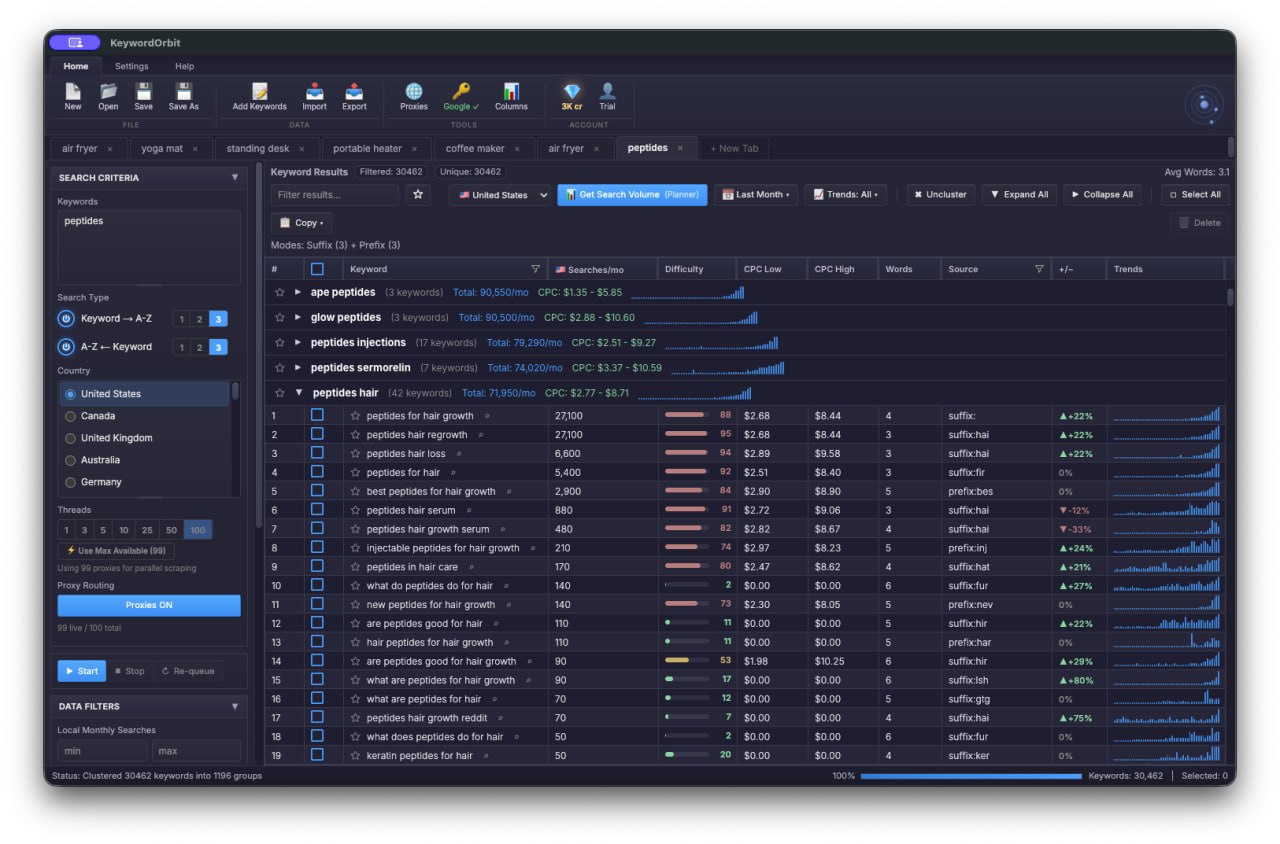Click the Get Search Volume button

tap(632, 195)
